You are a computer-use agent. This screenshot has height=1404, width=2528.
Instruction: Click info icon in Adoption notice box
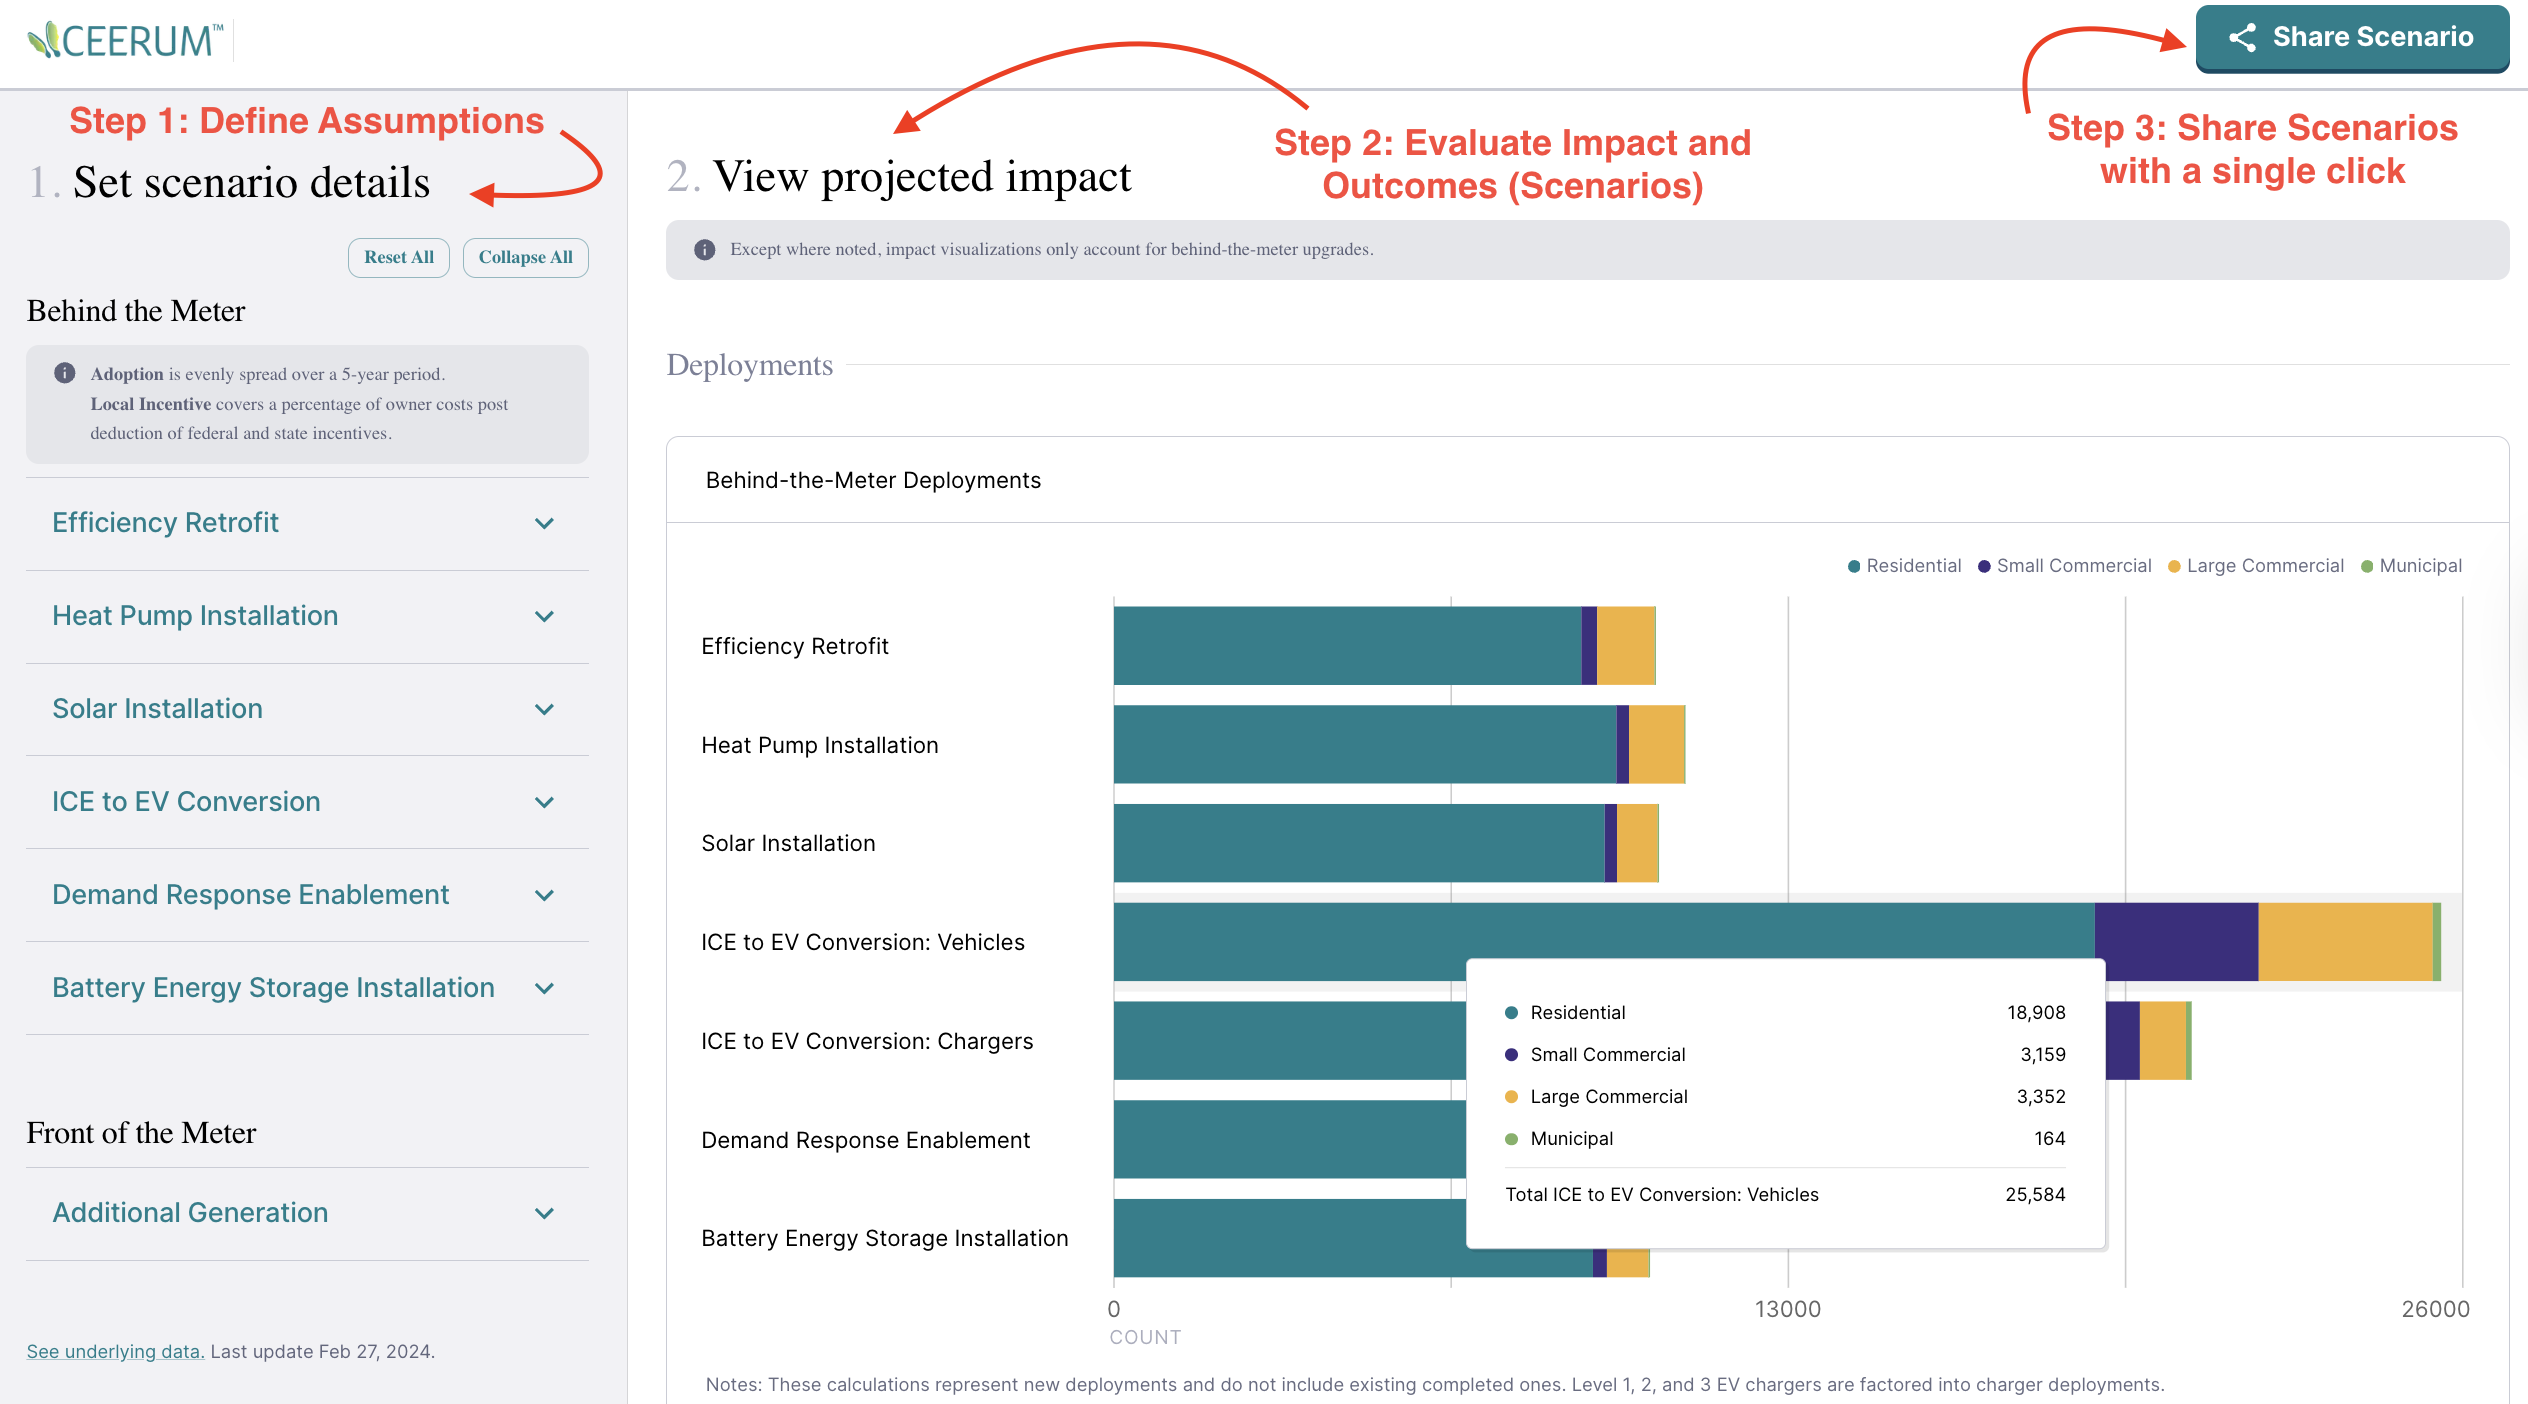[x=65, y=373]
